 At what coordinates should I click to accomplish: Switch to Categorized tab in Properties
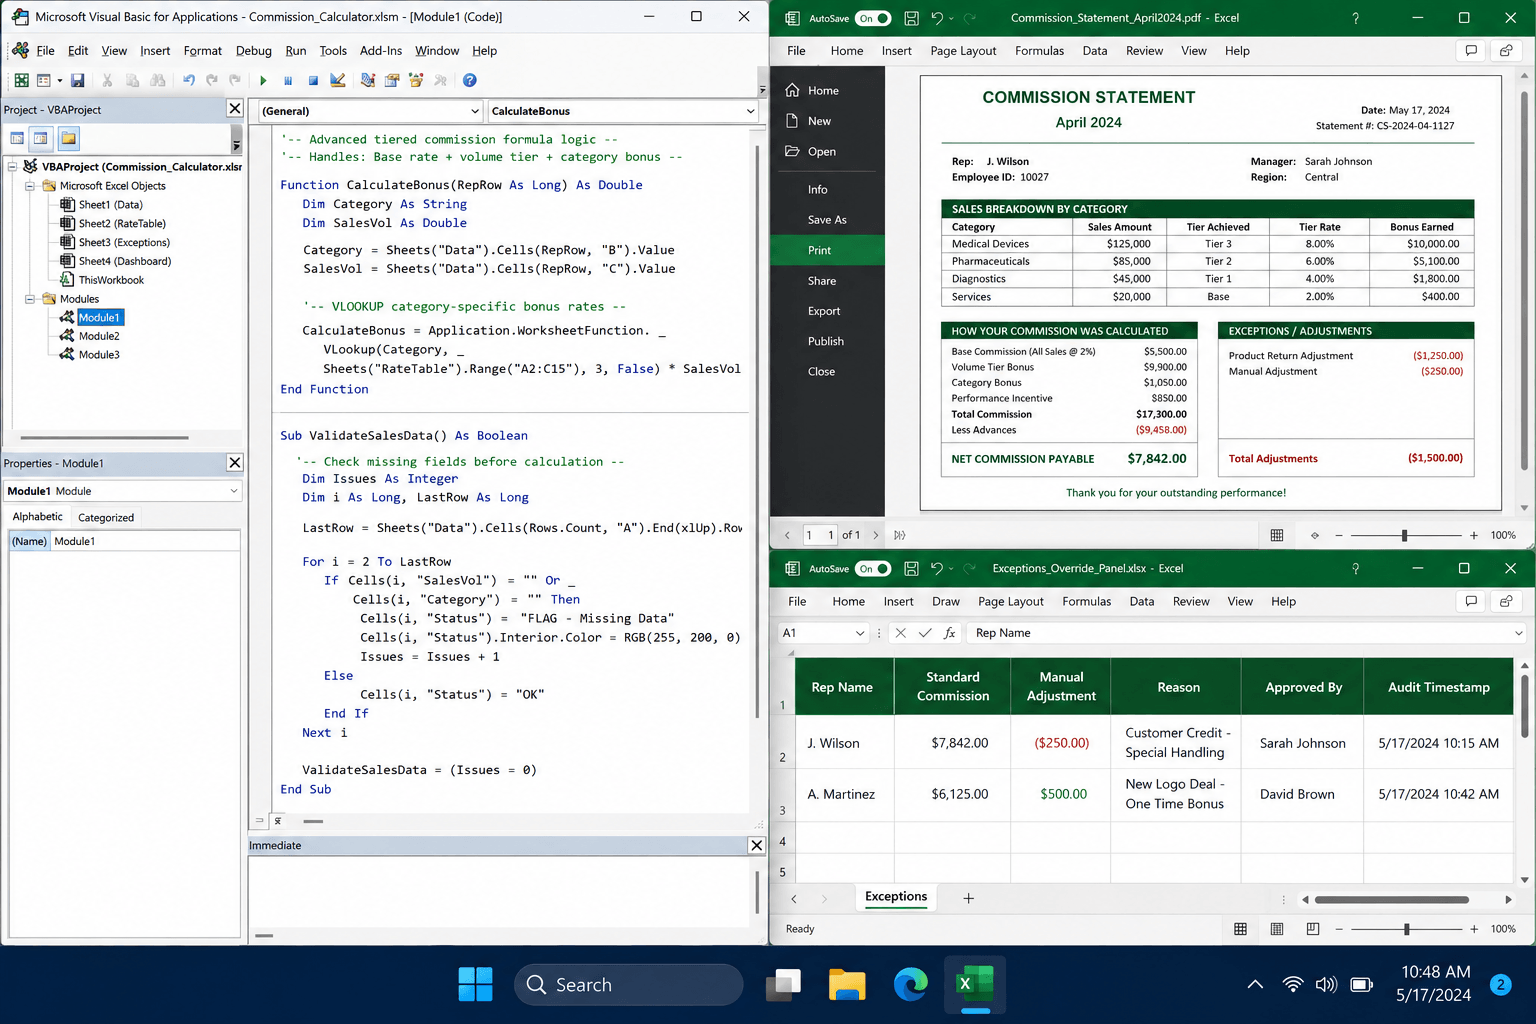tap(106, 518)
